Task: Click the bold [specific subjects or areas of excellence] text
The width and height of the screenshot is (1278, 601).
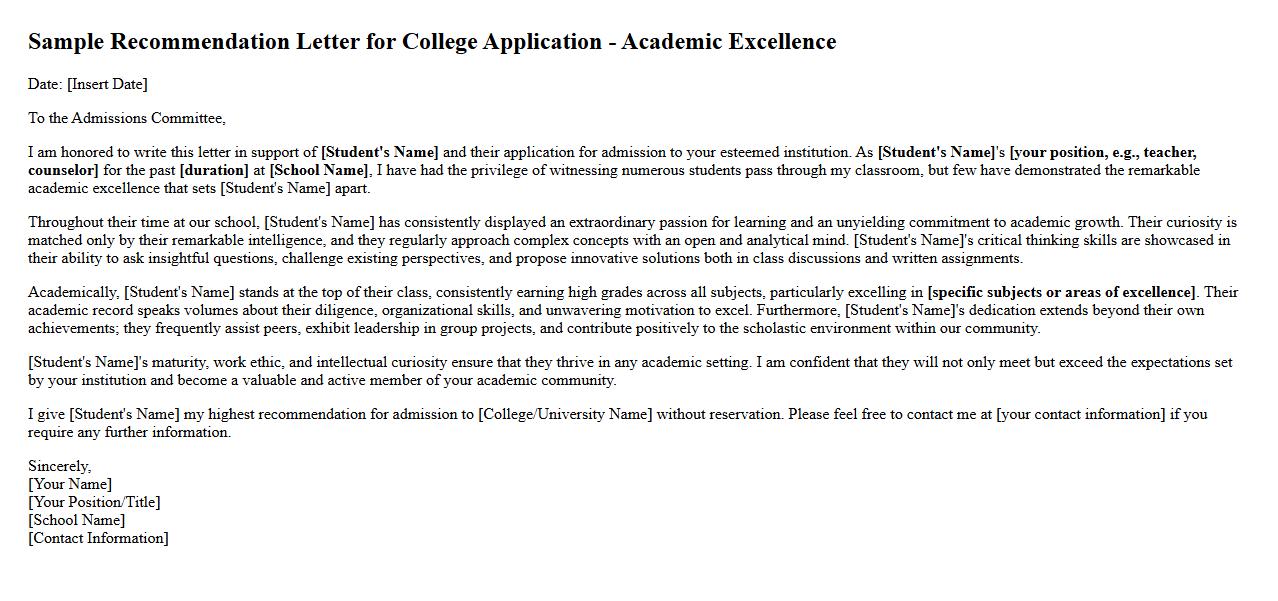Action: click(x=1061, y=292)
